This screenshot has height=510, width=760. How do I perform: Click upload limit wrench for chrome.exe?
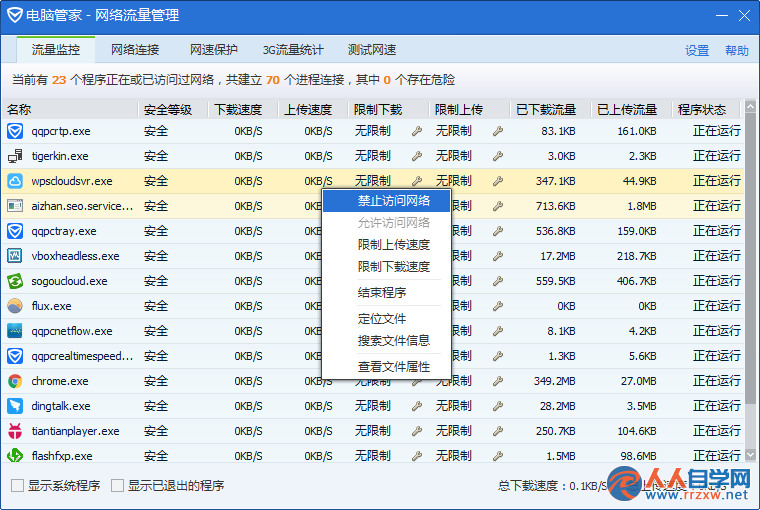(x=498, y=382)
